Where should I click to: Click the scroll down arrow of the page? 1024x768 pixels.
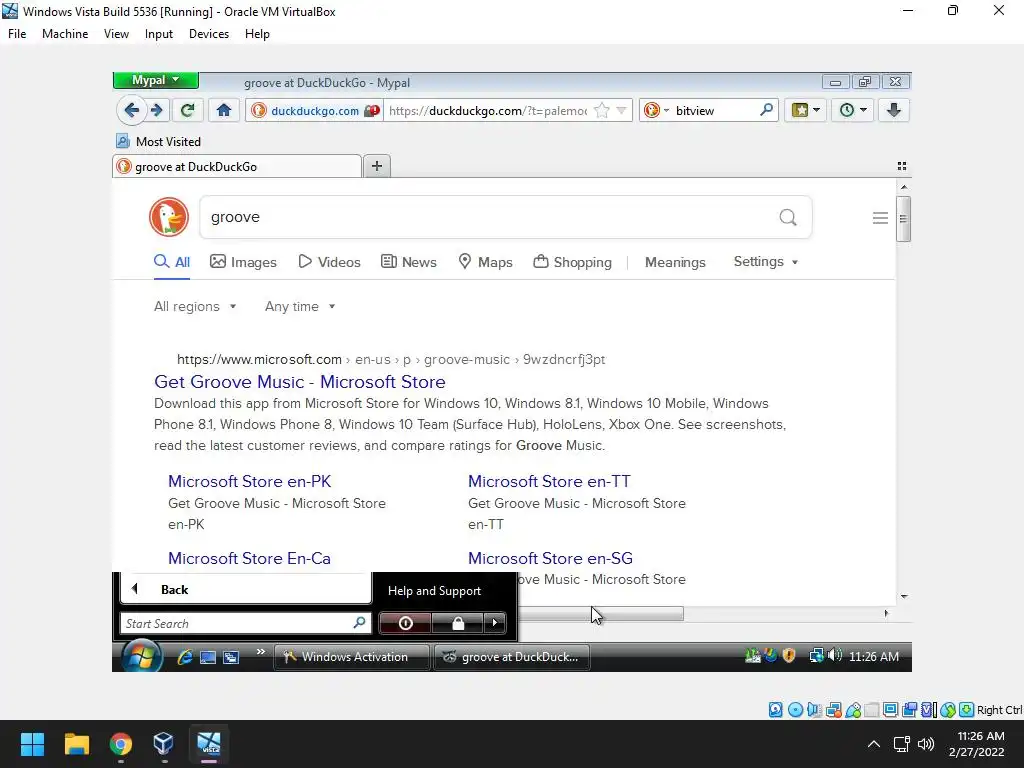pos(904,596)
